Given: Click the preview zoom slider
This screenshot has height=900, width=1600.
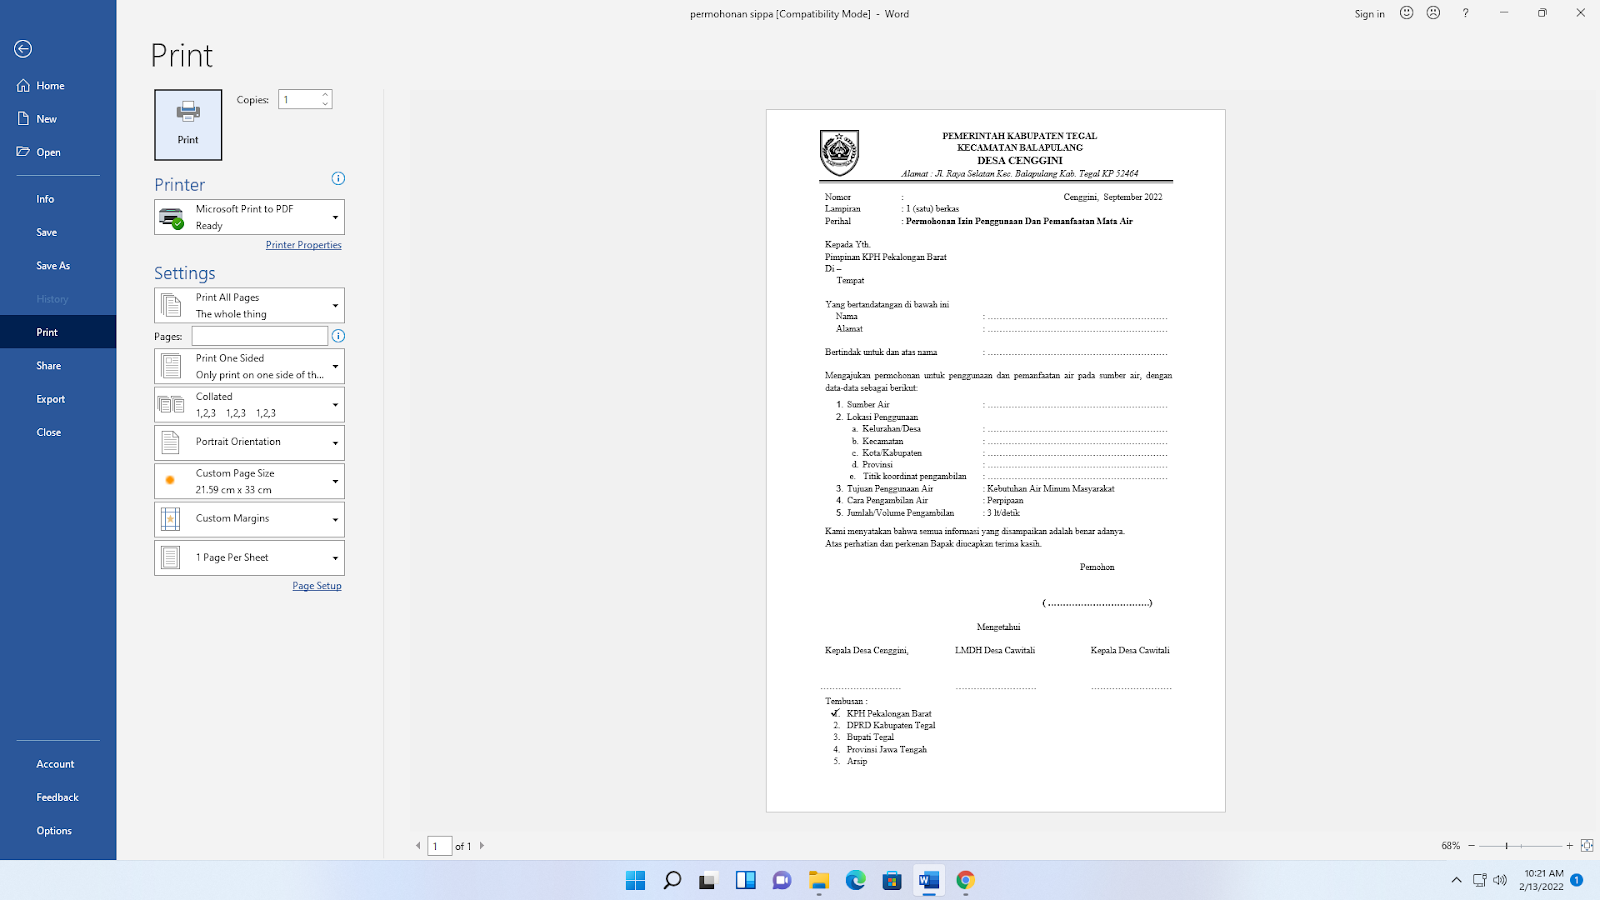Looking at the screenshot, I should click(1520, 846).
